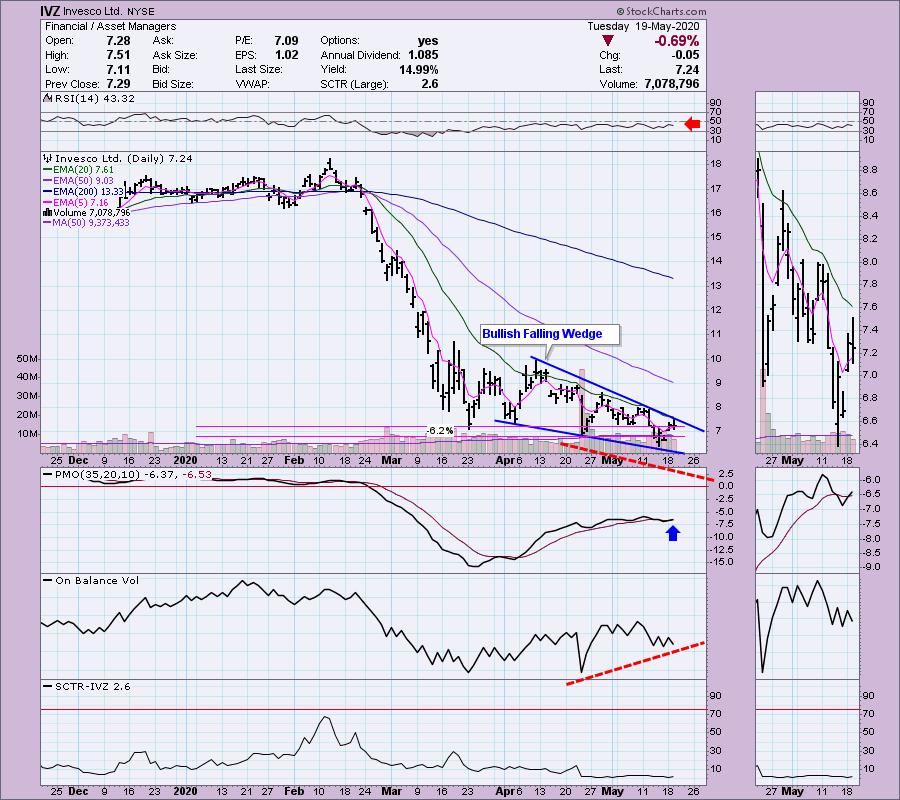Click the Bullish Falling Wedge annotation label
The width and height of the screenshot is (900, 800).
tap(549, 334)
